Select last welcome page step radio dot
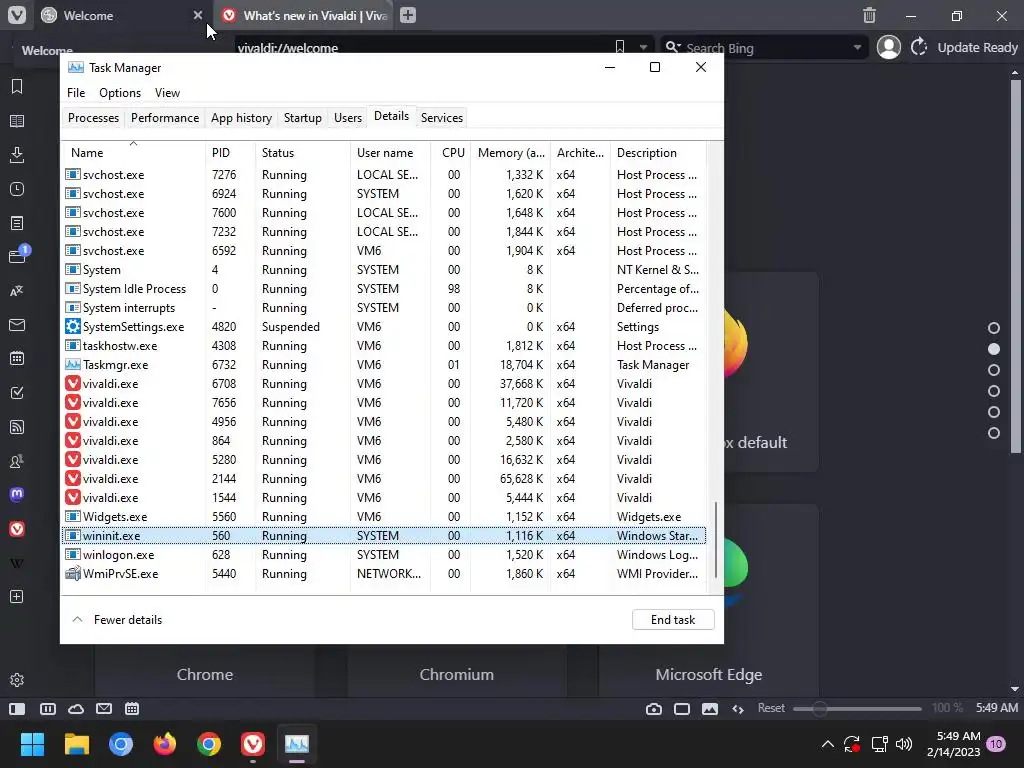The image size is (1024, 768). coord(994,433)
